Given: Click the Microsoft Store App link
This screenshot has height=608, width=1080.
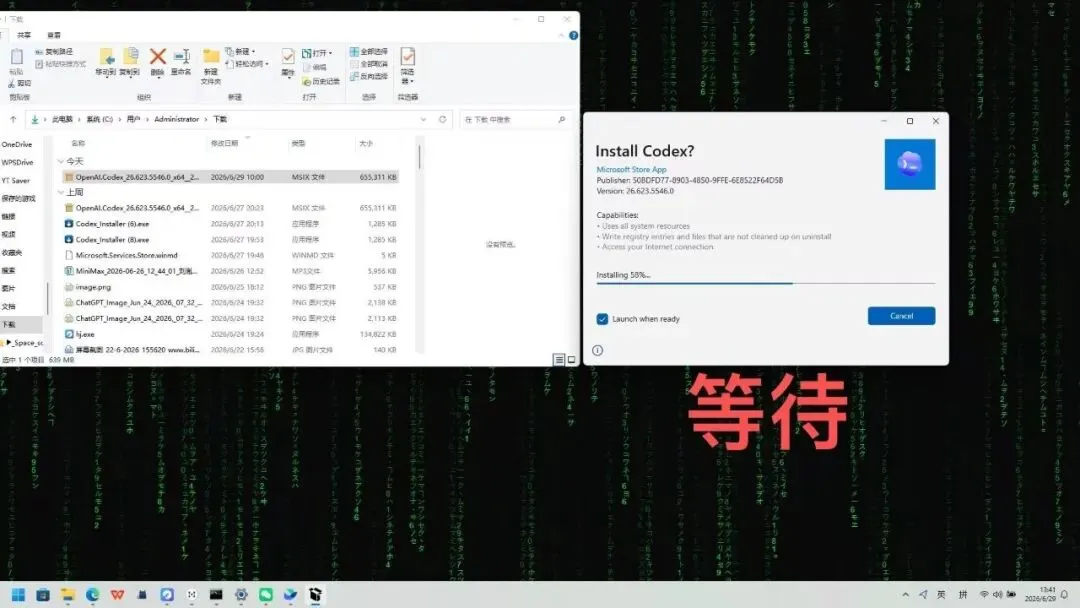Looking at the screenshot, I should pyautogui.click(x=631, y=169).
